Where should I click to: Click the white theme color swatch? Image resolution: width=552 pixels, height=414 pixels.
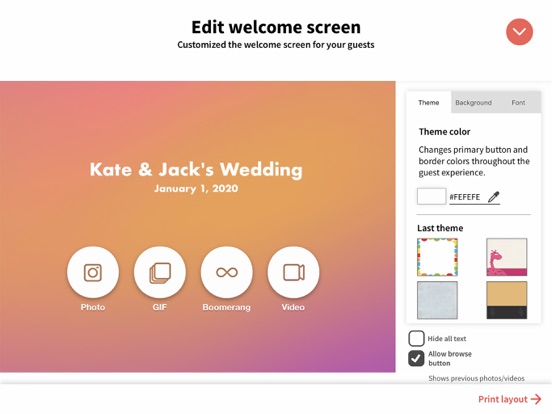432,196
